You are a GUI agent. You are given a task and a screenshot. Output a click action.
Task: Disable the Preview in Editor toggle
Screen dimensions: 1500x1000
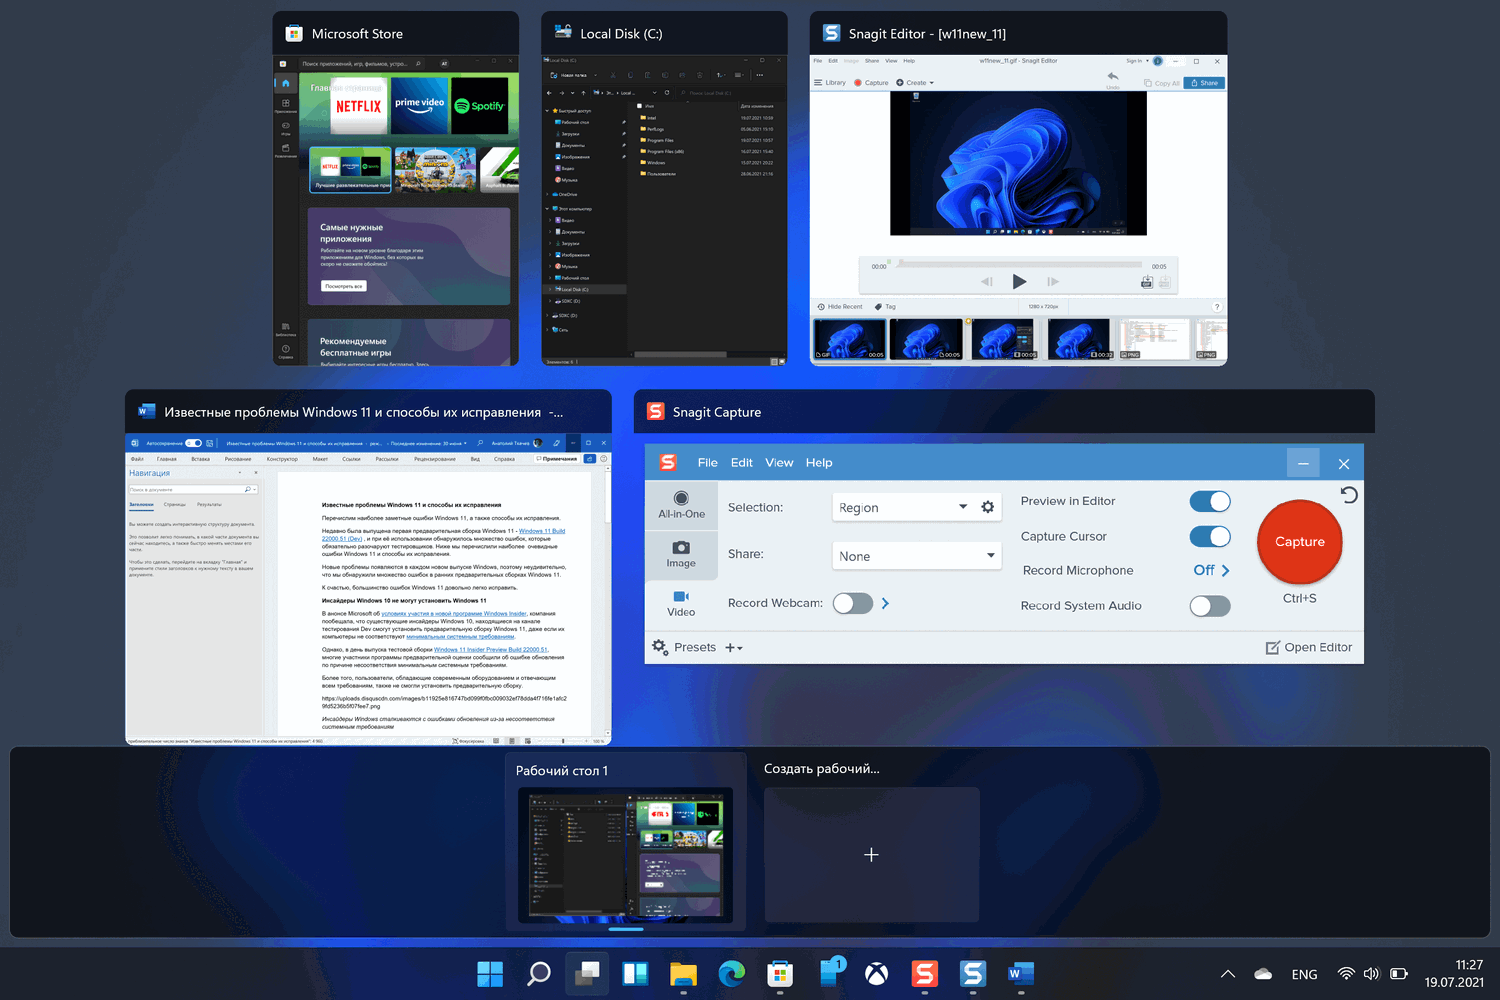click(x=1210, y=501)
